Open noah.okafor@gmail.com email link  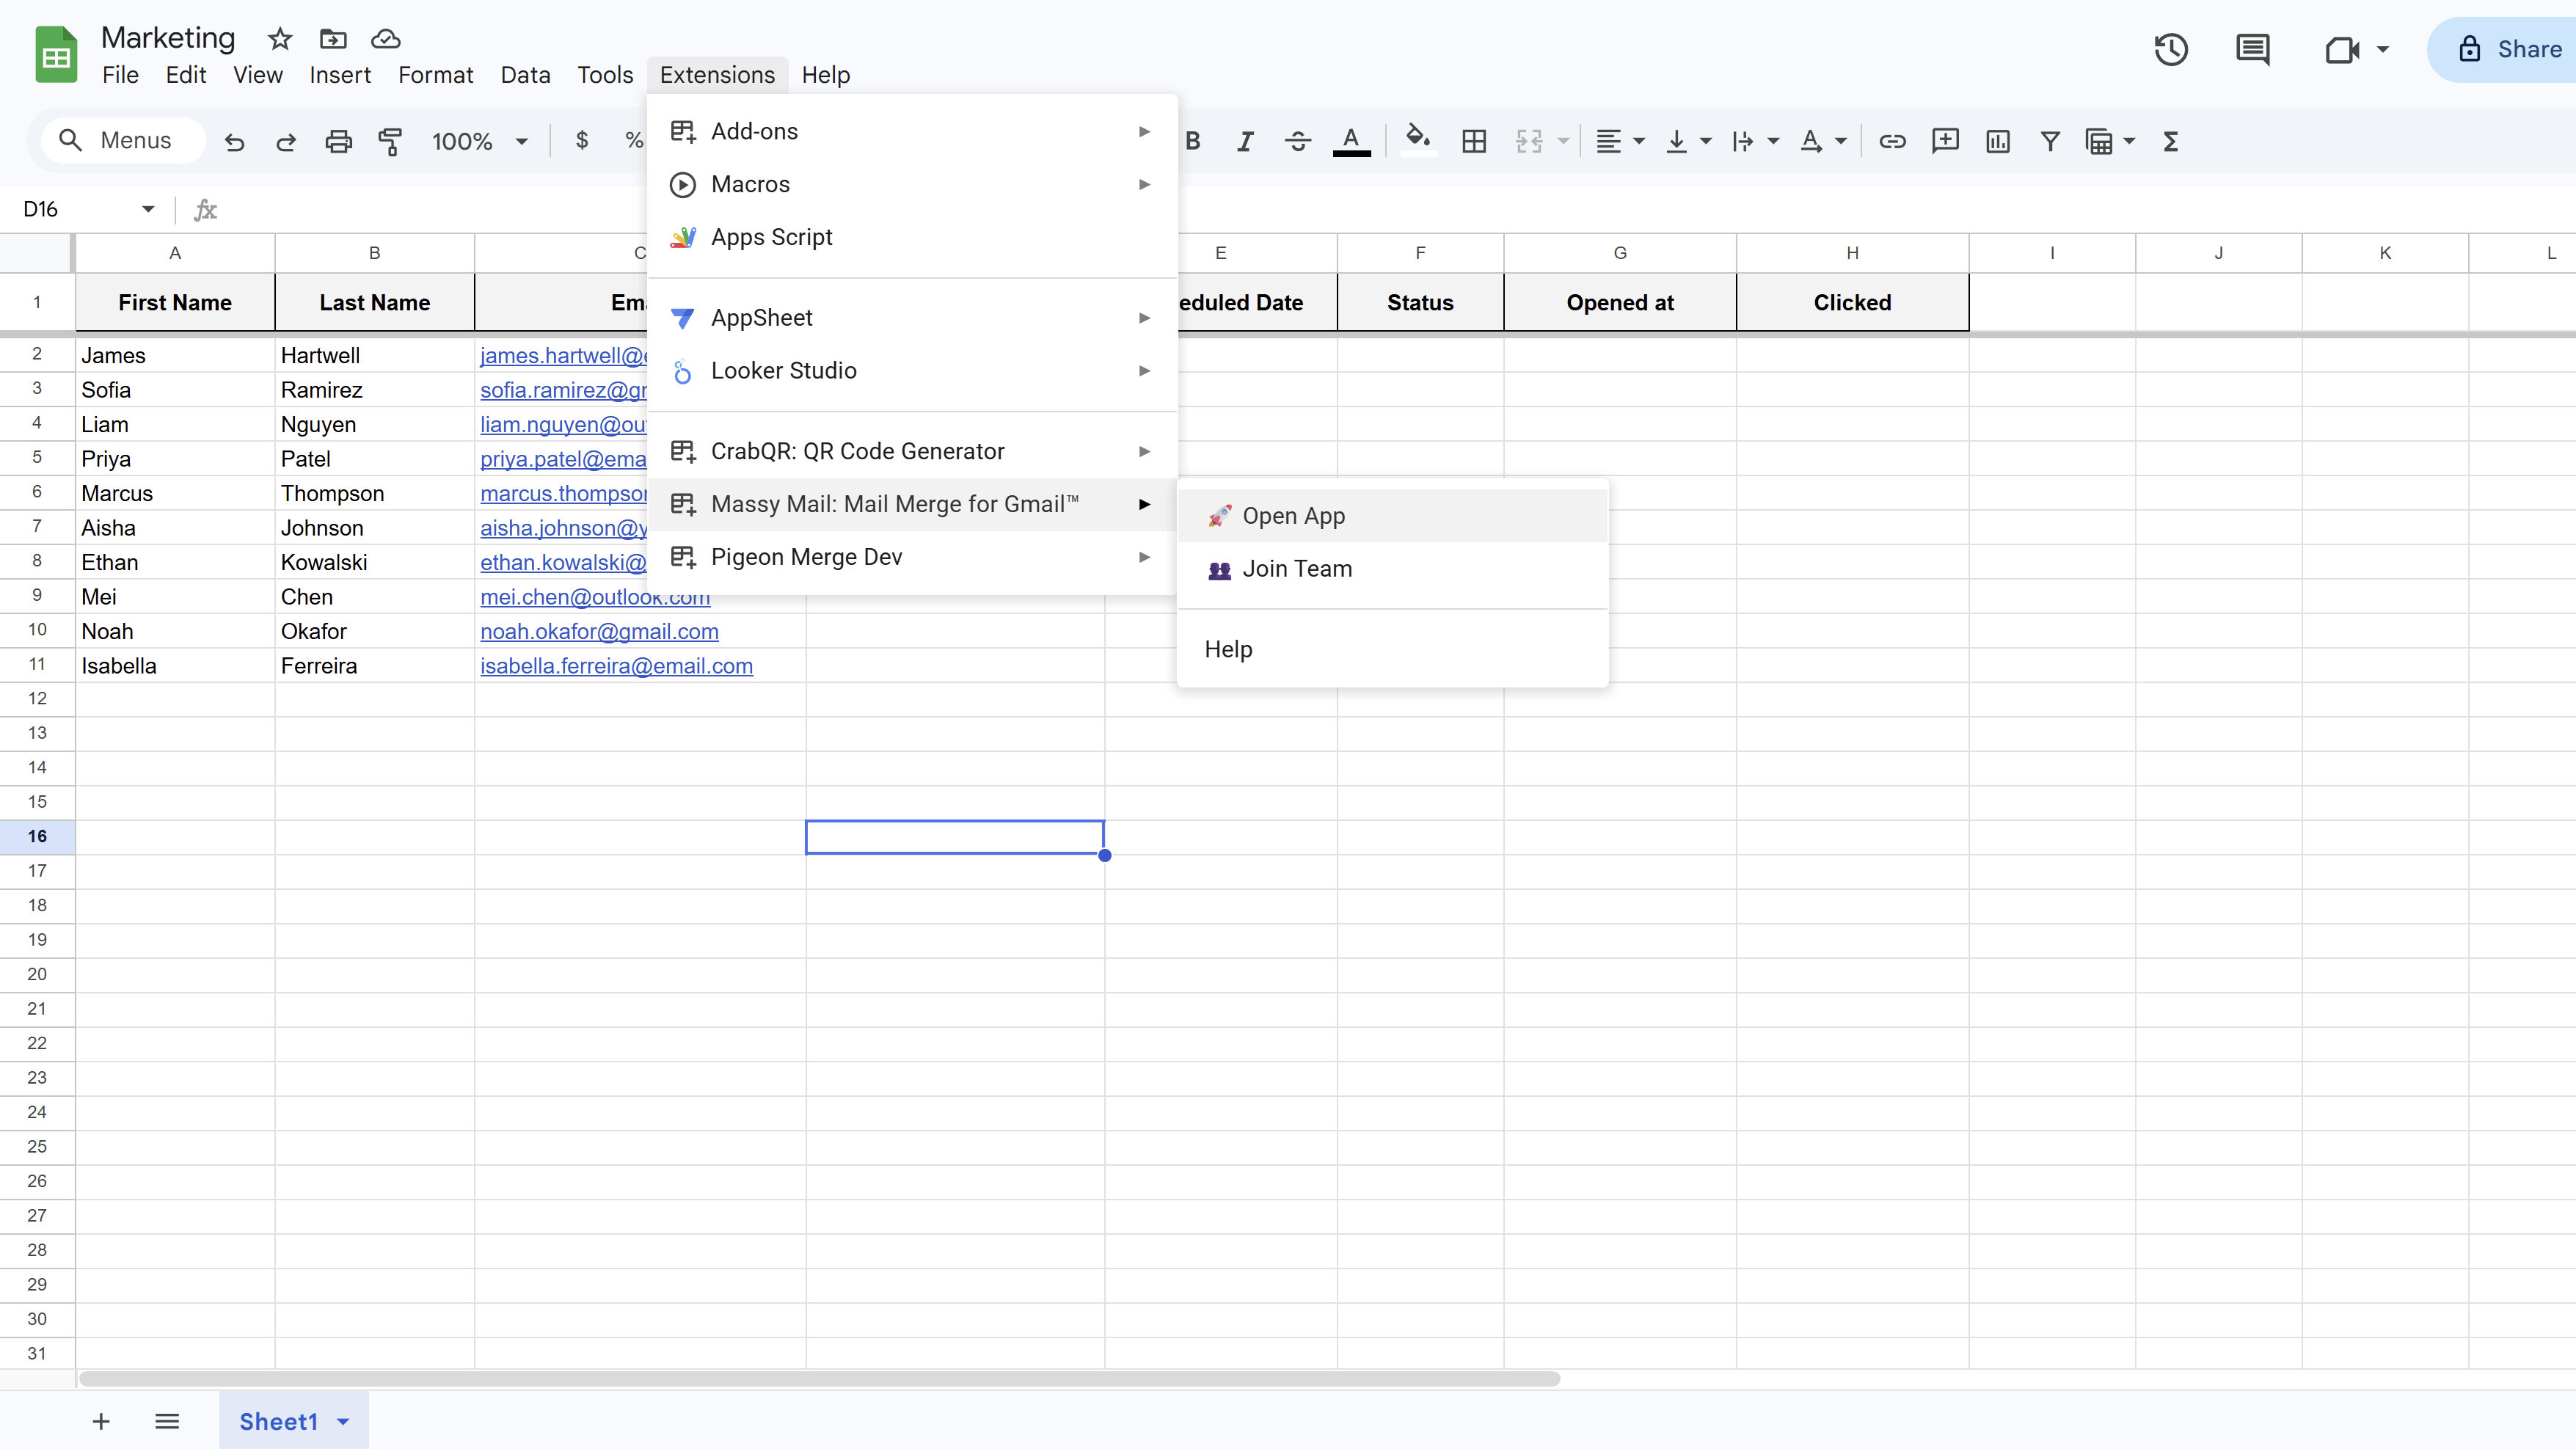tap(599, 631)
